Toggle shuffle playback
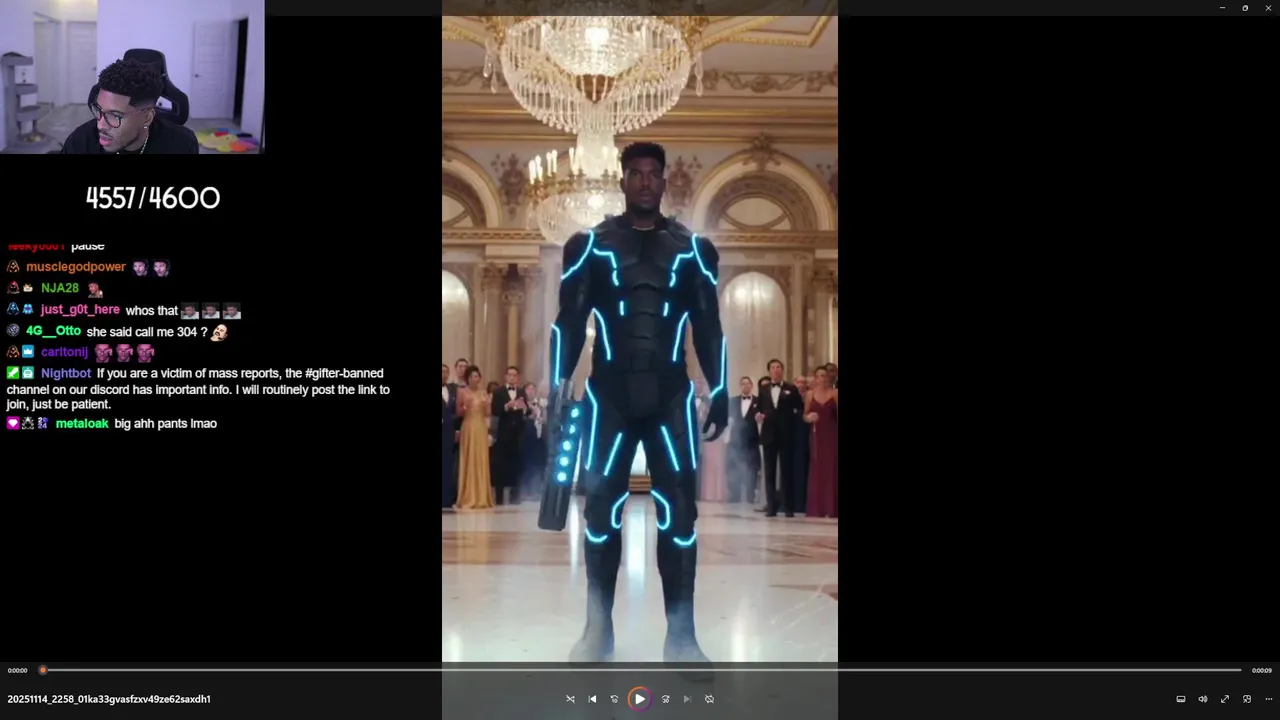 pyautogui.click(x=570, y=699)
